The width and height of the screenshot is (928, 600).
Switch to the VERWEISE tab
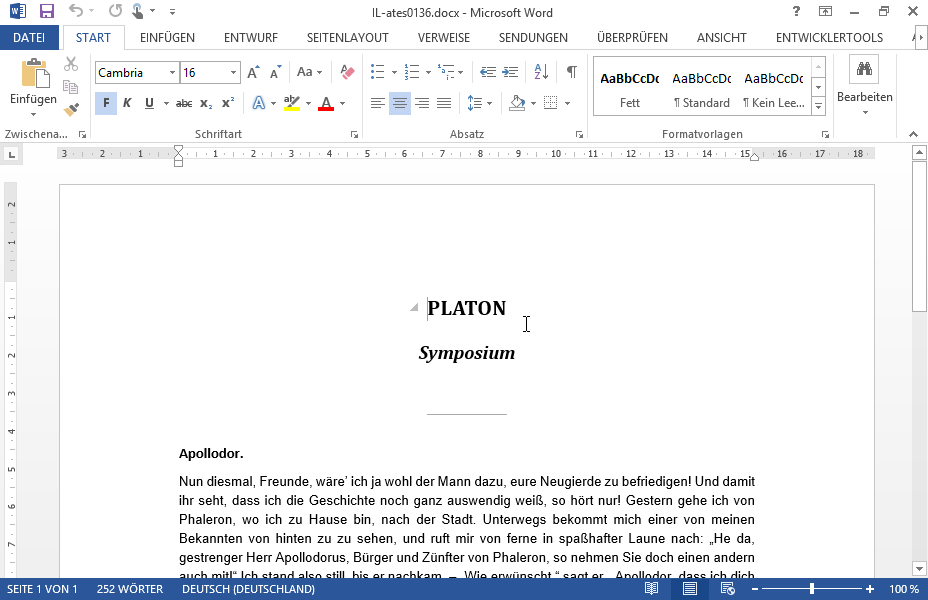[x=444, y=38]
